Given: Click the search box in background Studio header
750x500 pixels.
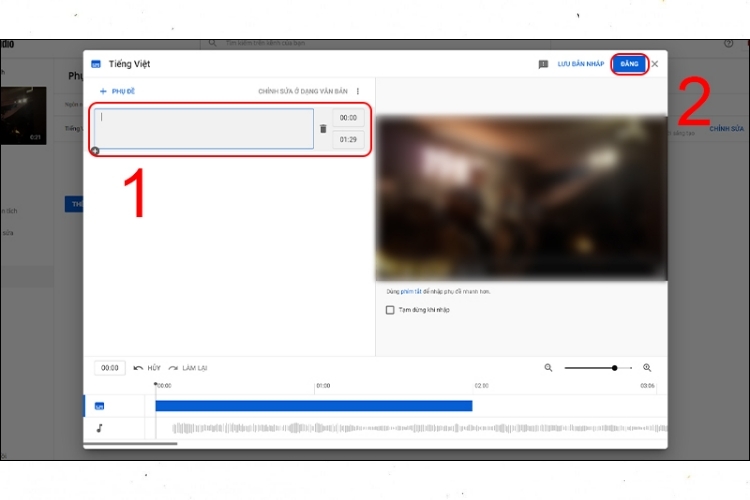Looking at the screenshot, I should coord(375,43).
